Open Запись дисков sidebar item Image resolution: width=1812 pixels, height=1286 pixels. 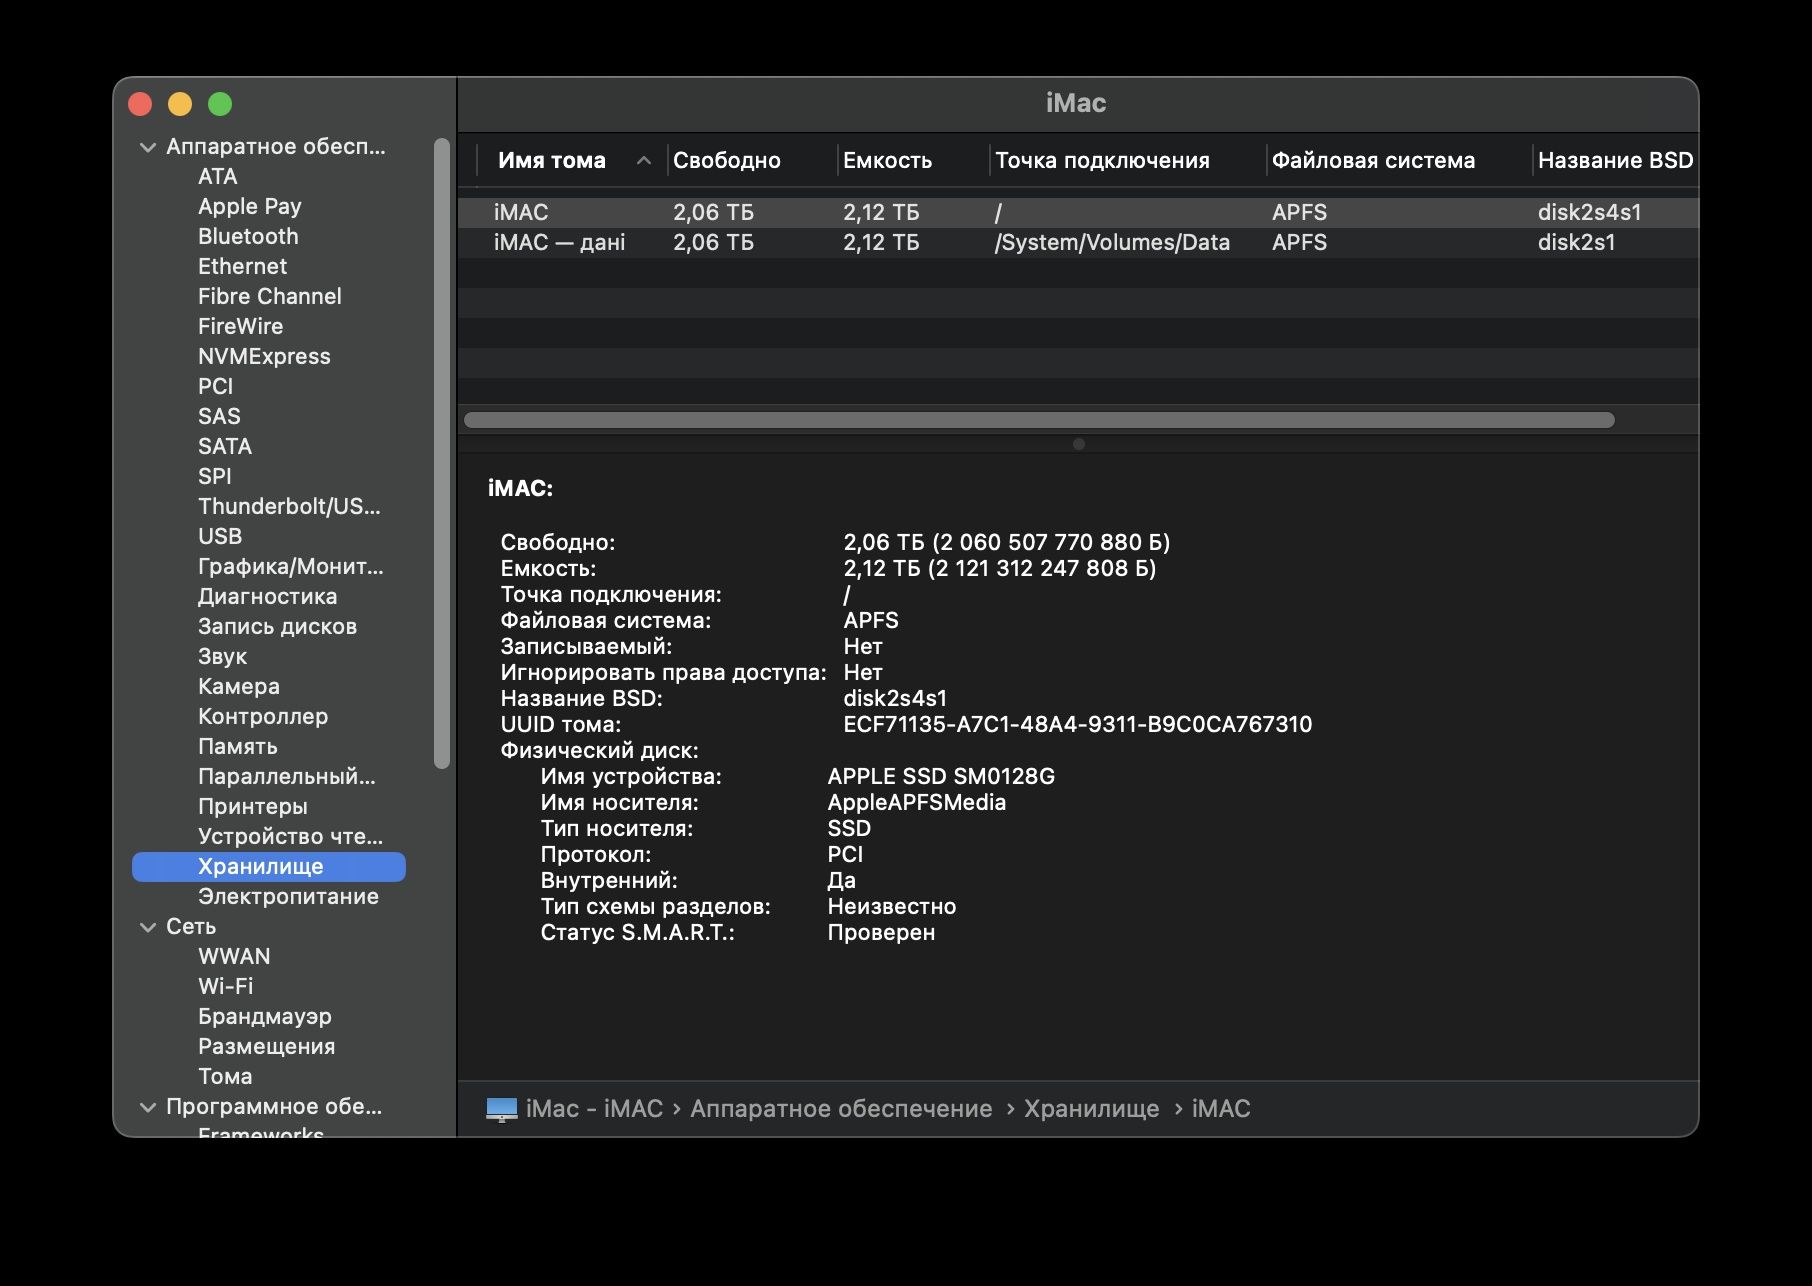pyautogui.click(x=277, y=627)
